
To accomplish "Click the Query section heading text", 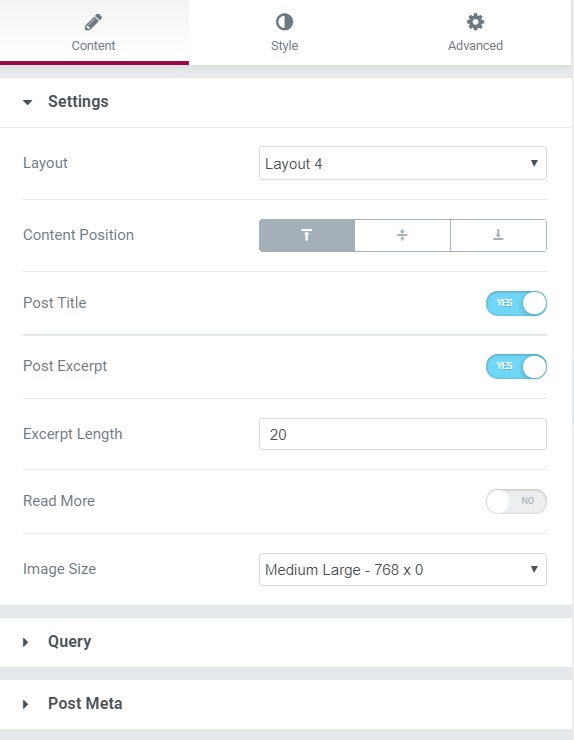I will pyautogui.click(x=69, y=641).
